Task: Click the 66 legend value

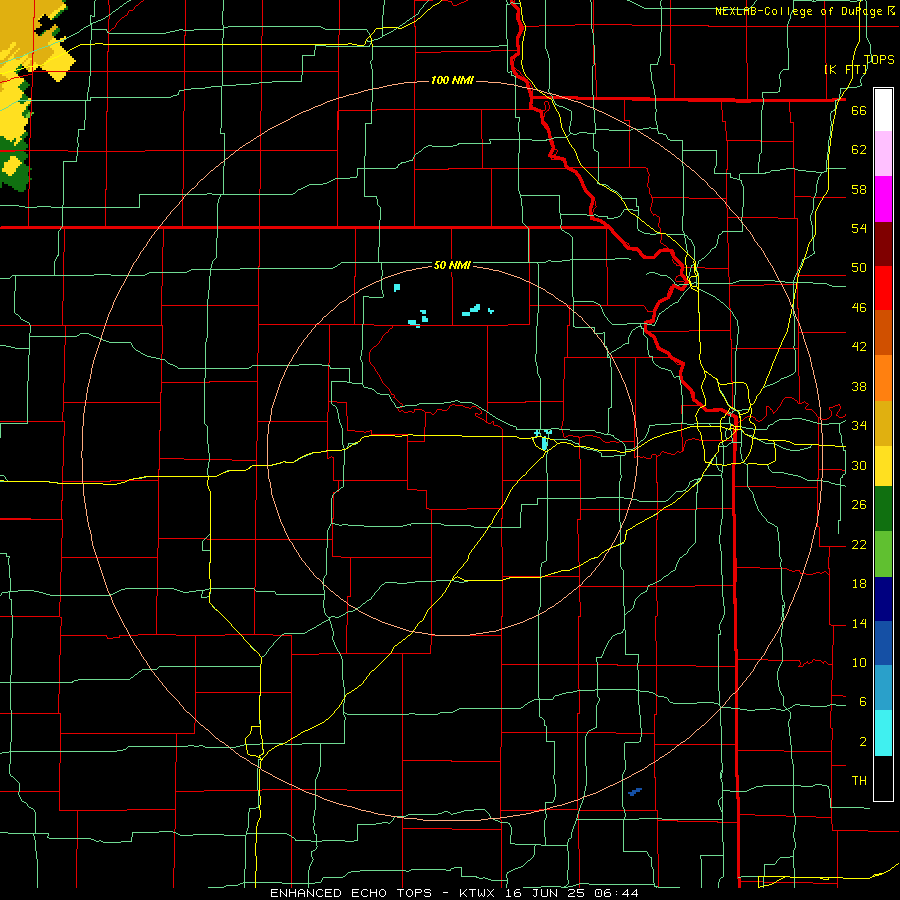Action: [x=859, y=110]
